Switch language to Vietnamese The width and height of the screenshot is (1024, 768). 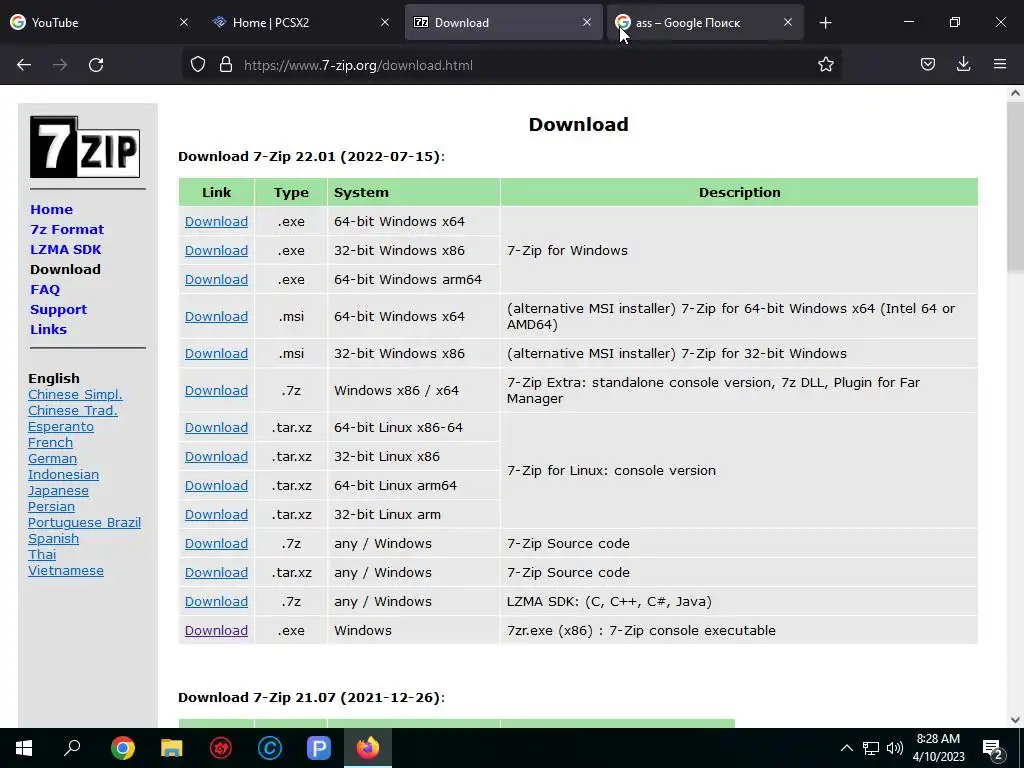[65, 570]
